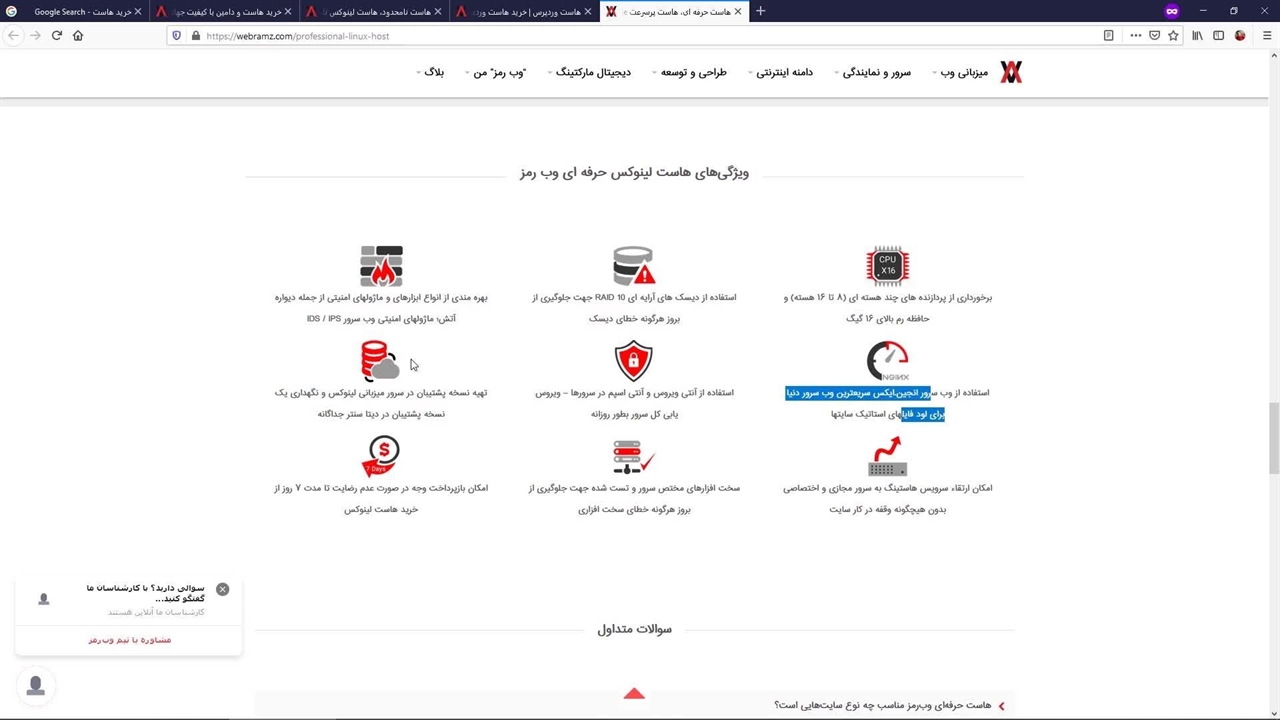Close the online chat popup
Screen dimensions: 1280x720
coord(223,589)
